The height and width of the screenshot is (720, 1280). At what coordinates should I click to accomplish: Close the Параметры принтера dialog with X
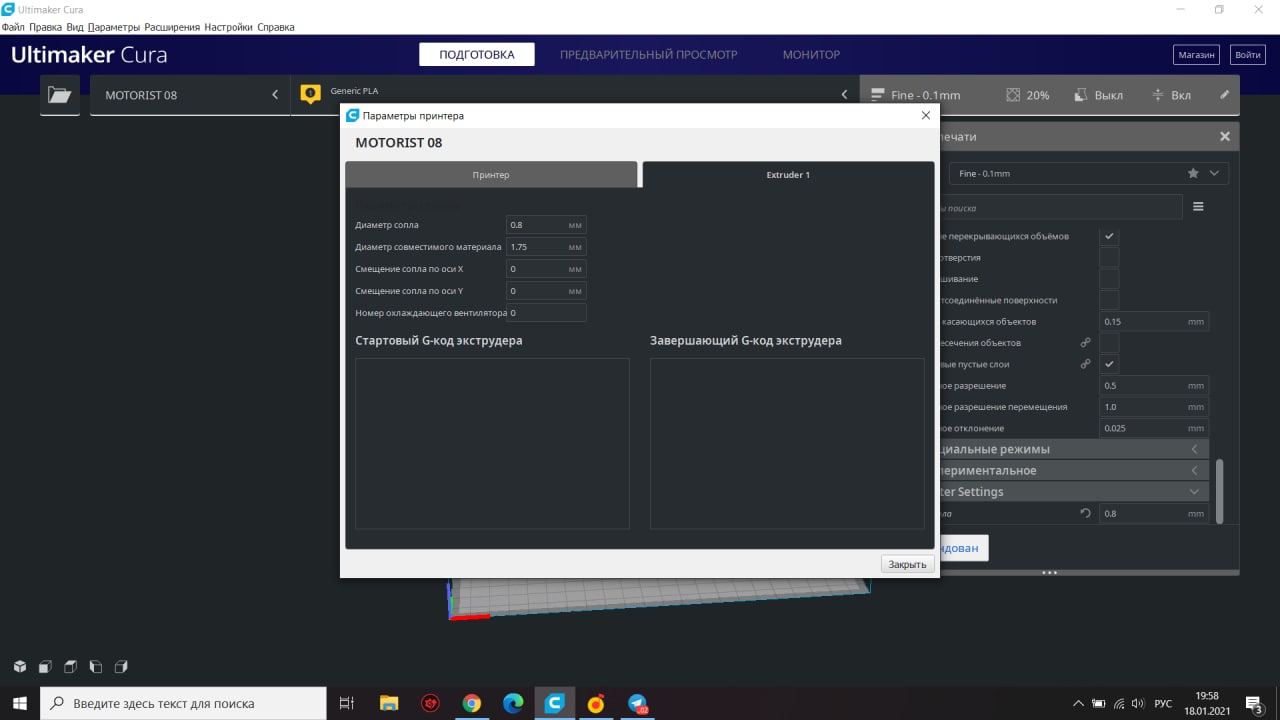(925, 116)
